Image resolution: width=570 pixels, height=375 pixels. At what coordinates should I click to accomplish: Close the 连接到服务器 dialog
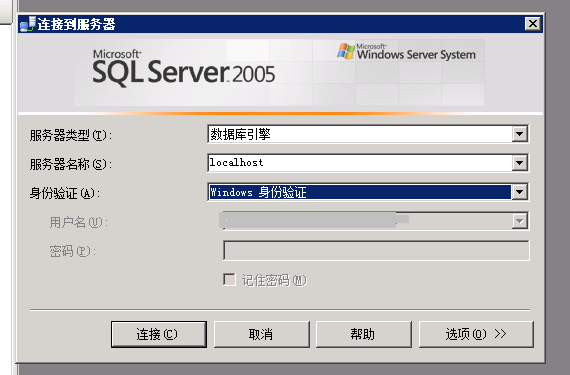[x=533, y=24]
